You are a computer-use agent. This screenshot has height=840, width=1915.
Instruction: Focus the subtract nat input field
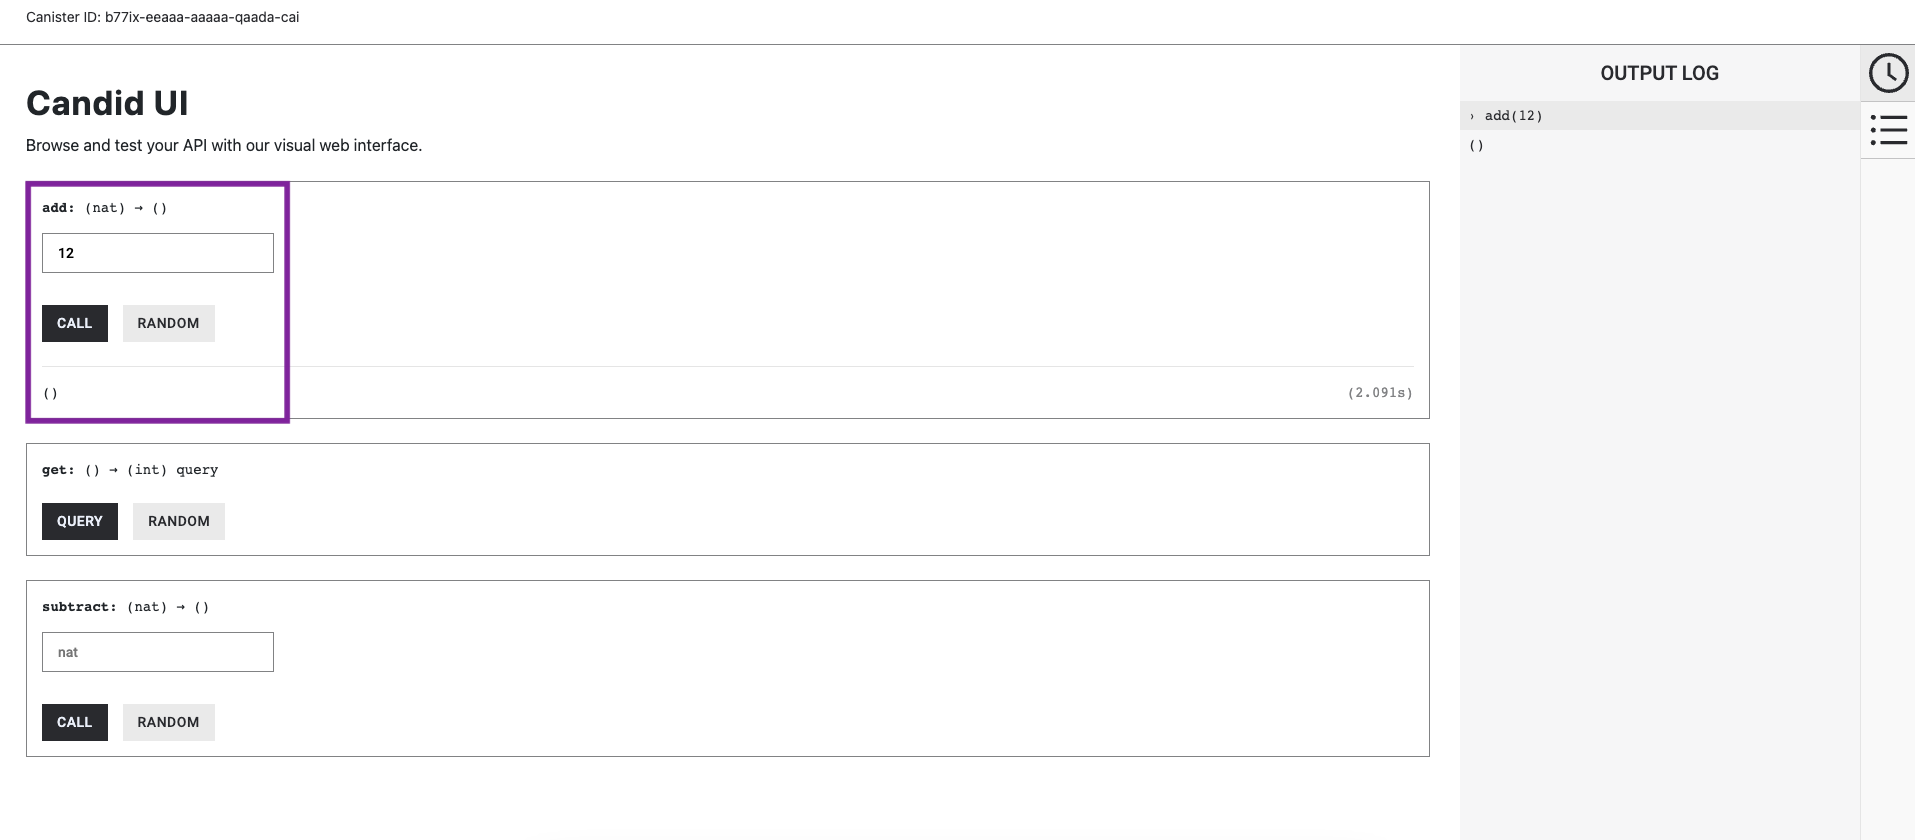[158, 652]
